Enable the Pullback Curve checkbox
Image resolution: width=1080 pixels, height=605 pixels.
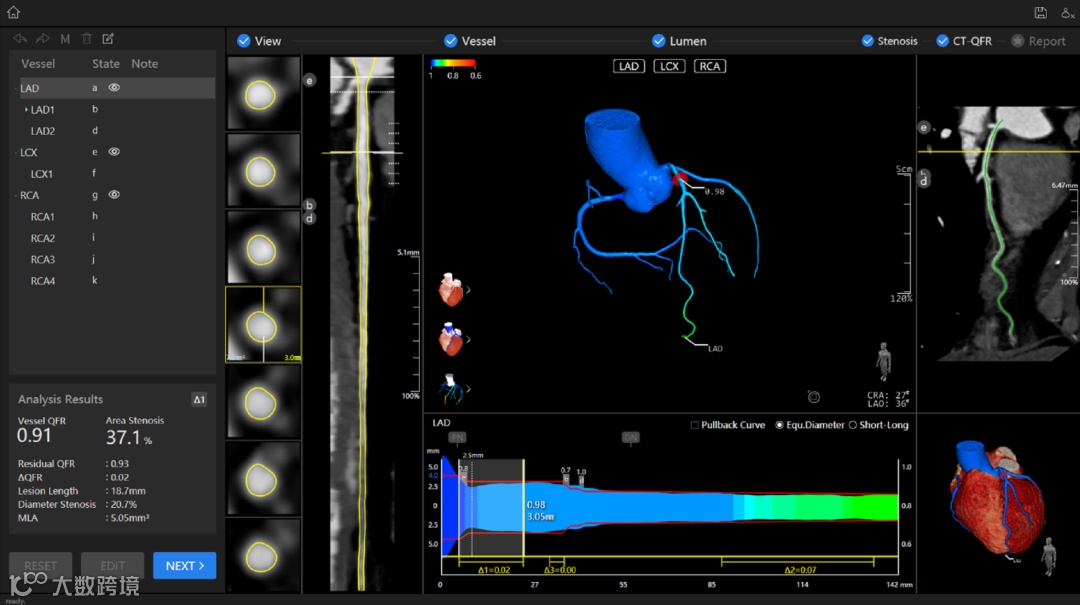pyautogui.click(x=695, y=425)
